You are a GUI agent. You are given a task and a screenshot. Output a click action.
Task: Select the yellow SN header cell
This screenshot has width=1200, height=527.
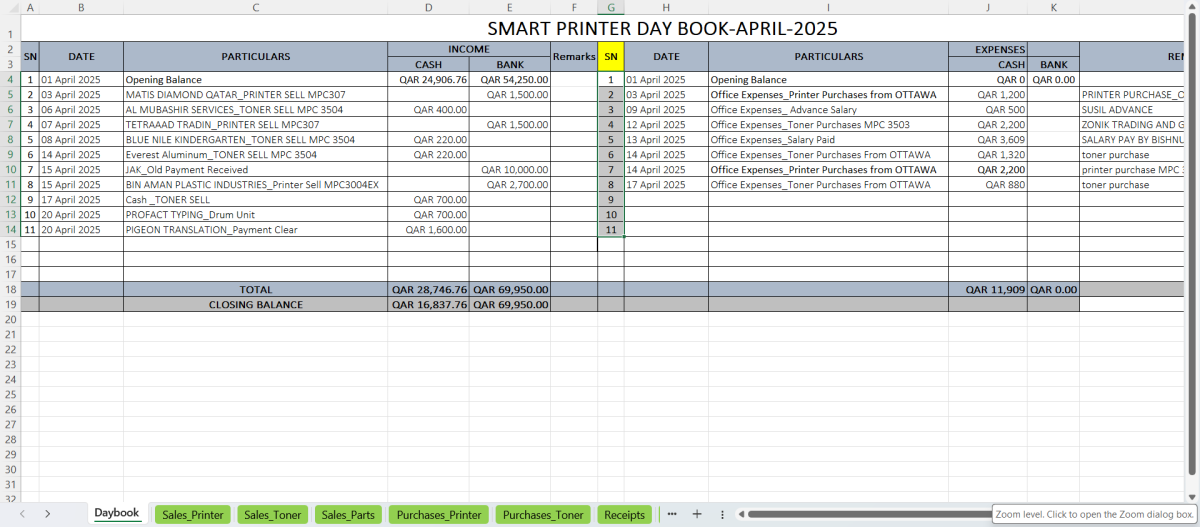[611, 56]
